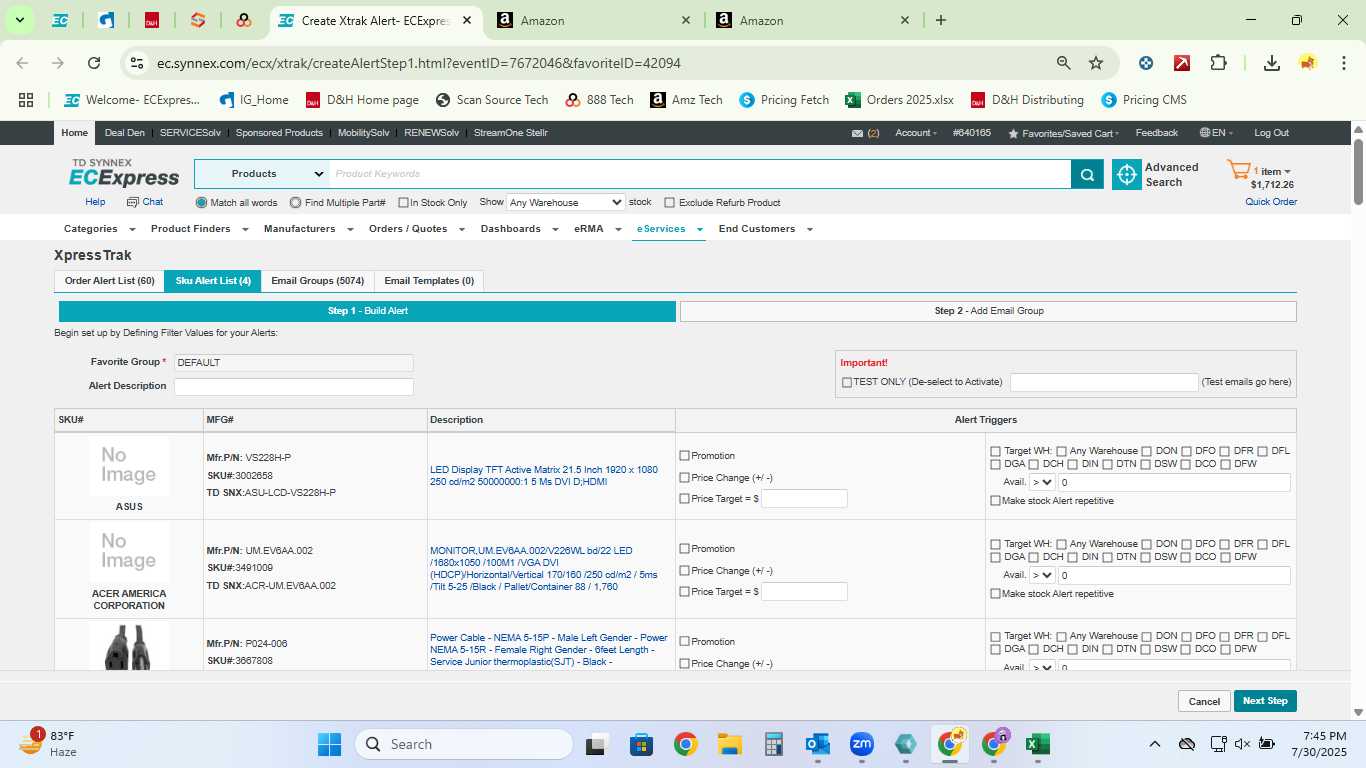Viewport: 1366px width, 768px height.
Task: Open Deal Den in top nav
Action: click(x=125, y=133)
